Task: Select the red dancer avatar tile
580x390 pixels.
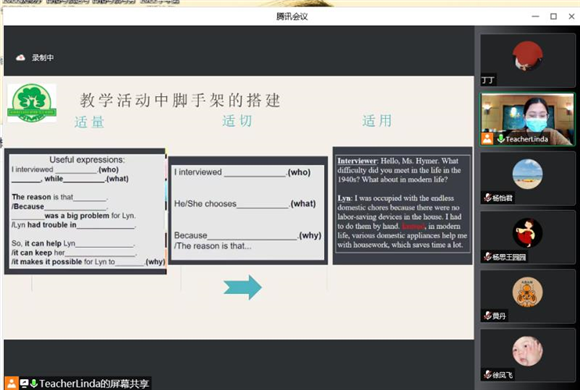Action: [x=527, y=233]
